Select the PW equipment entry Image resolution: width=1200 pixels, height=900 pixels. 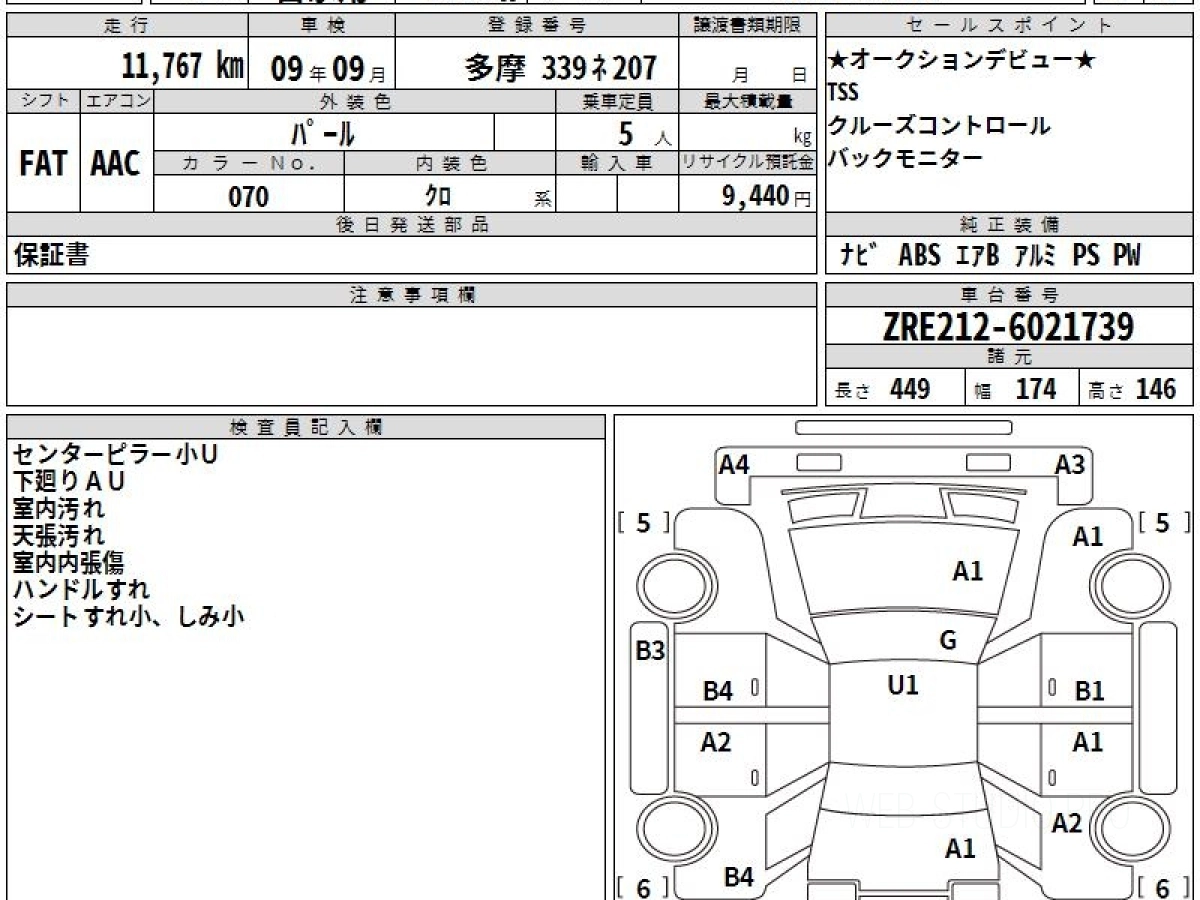coord(1127,255)
